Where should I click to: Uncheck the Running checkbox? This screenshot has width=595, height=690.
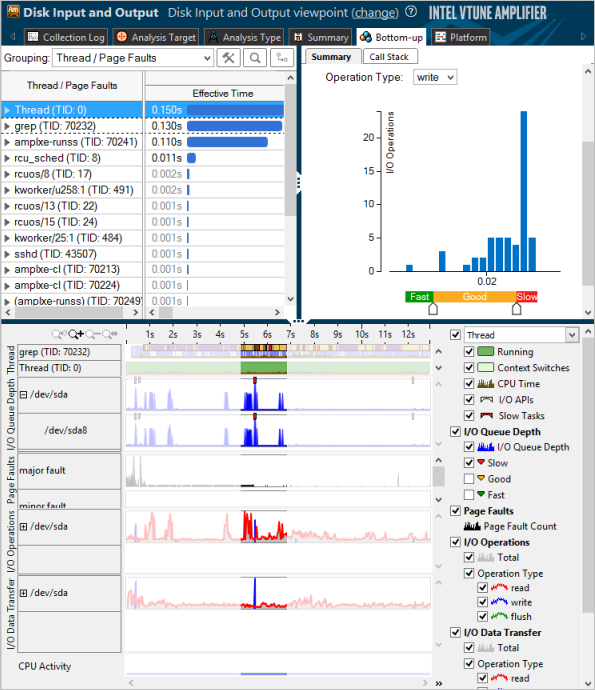click(469, 351)
